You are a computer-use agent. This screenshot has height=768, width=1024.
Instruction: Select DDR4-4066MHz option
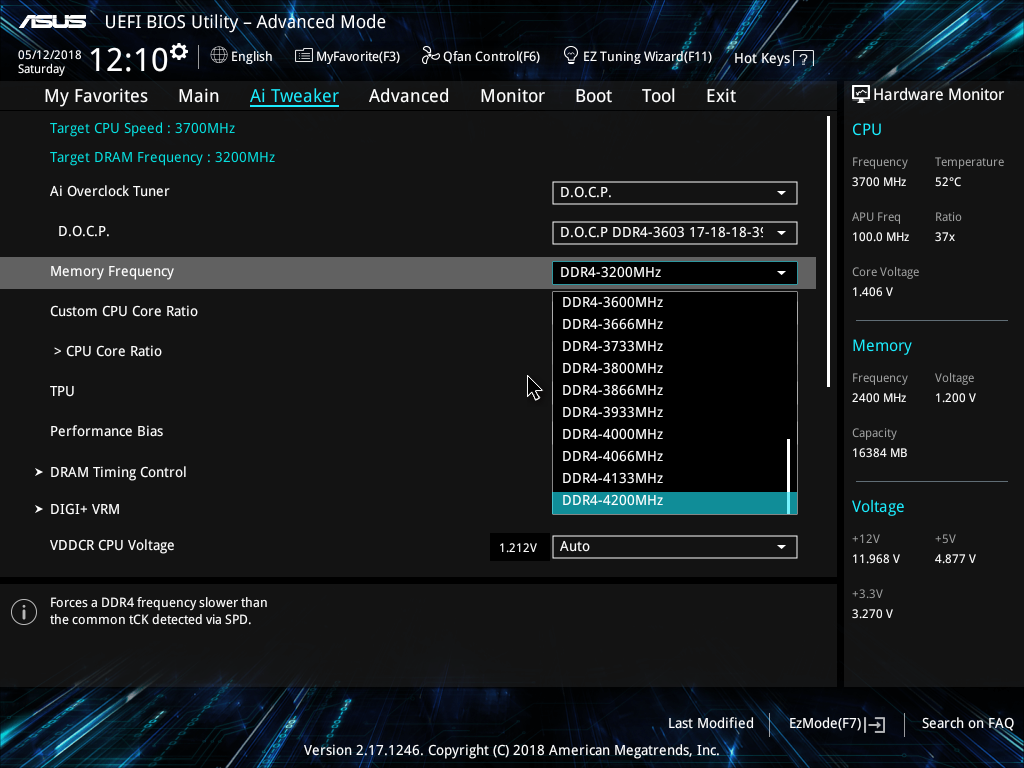(x=671, y=456)
